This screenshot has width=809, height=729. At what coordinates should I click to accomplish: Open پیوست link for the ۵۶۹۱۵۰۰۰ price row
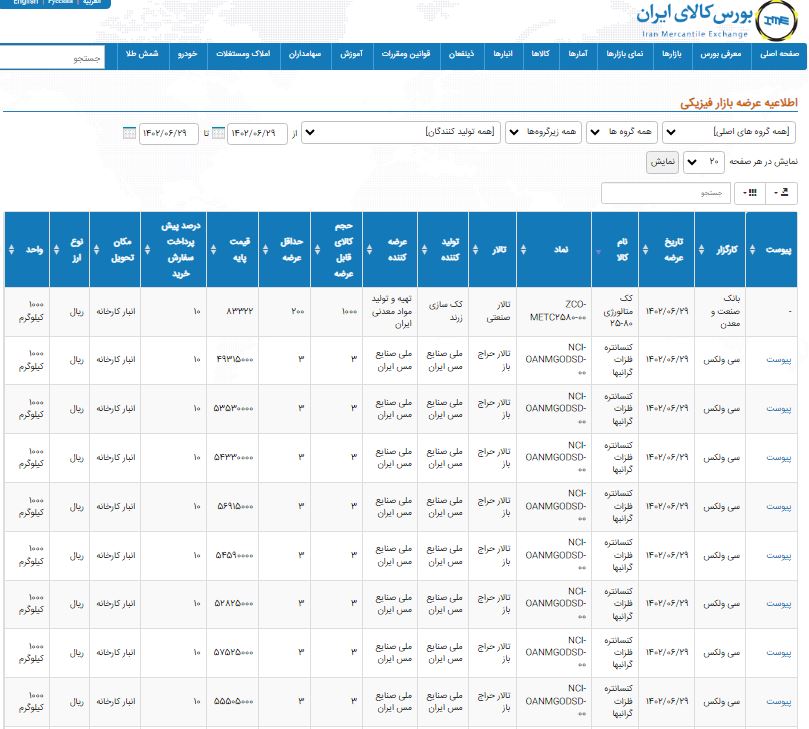tap(779, 507)
